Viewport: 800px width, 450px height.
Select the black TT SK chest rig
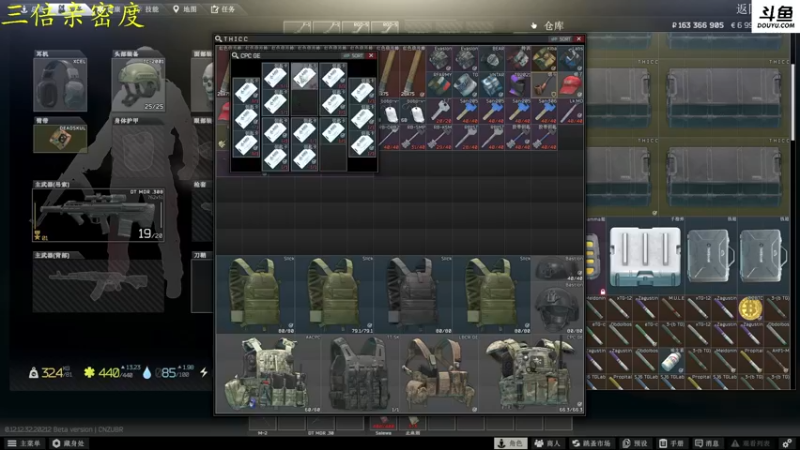tap(361, 373)
